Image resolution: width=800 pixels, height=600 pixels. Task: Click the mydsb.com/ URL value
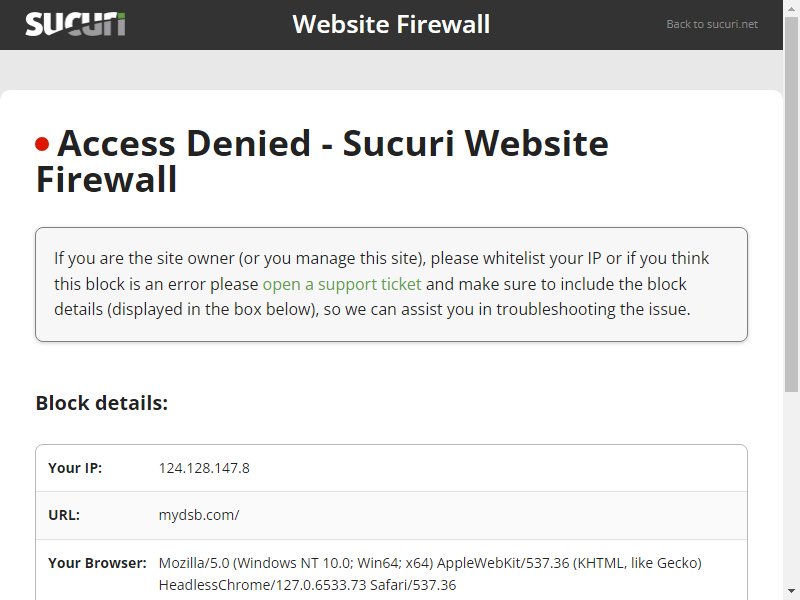click(x=199, y=515)
